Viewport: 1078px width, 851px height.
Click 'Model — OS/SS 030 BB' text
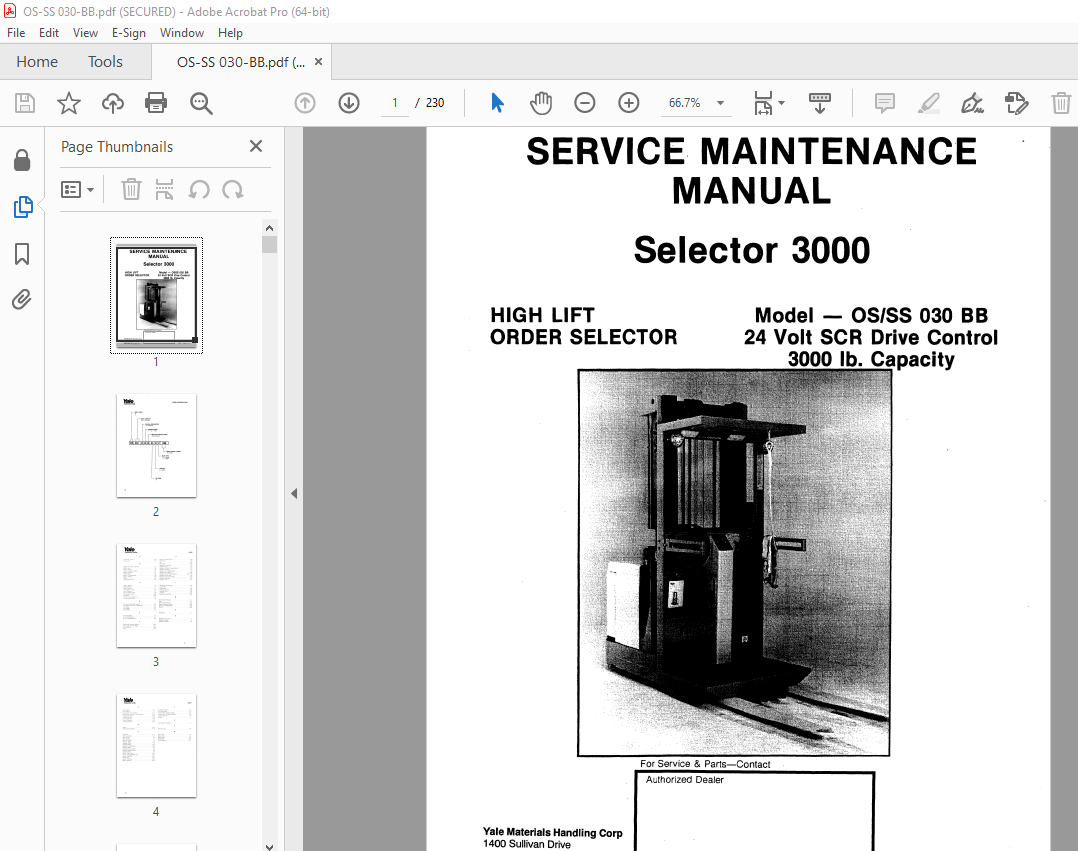pyautogui.click(x=871, y=316)
